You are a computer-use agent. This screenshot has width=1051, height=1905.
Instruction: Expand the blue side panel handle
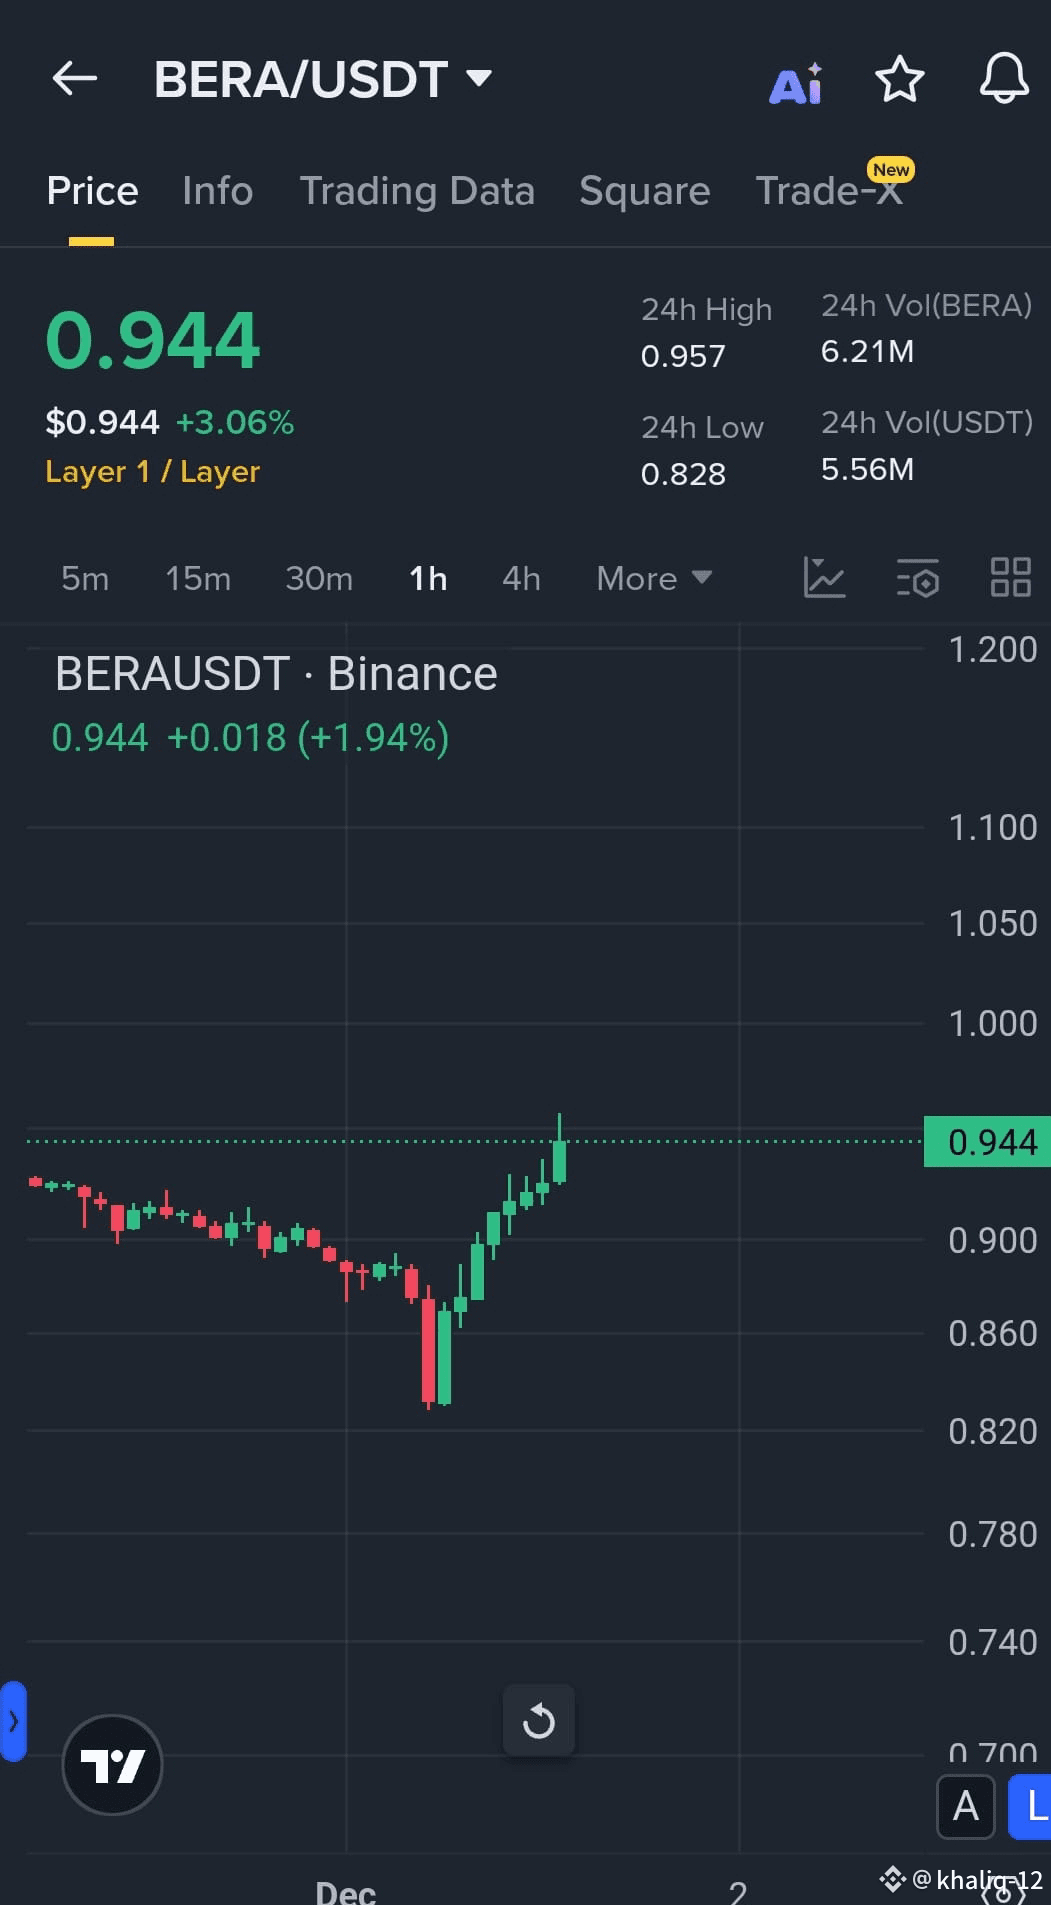(x=13, y=1721)
